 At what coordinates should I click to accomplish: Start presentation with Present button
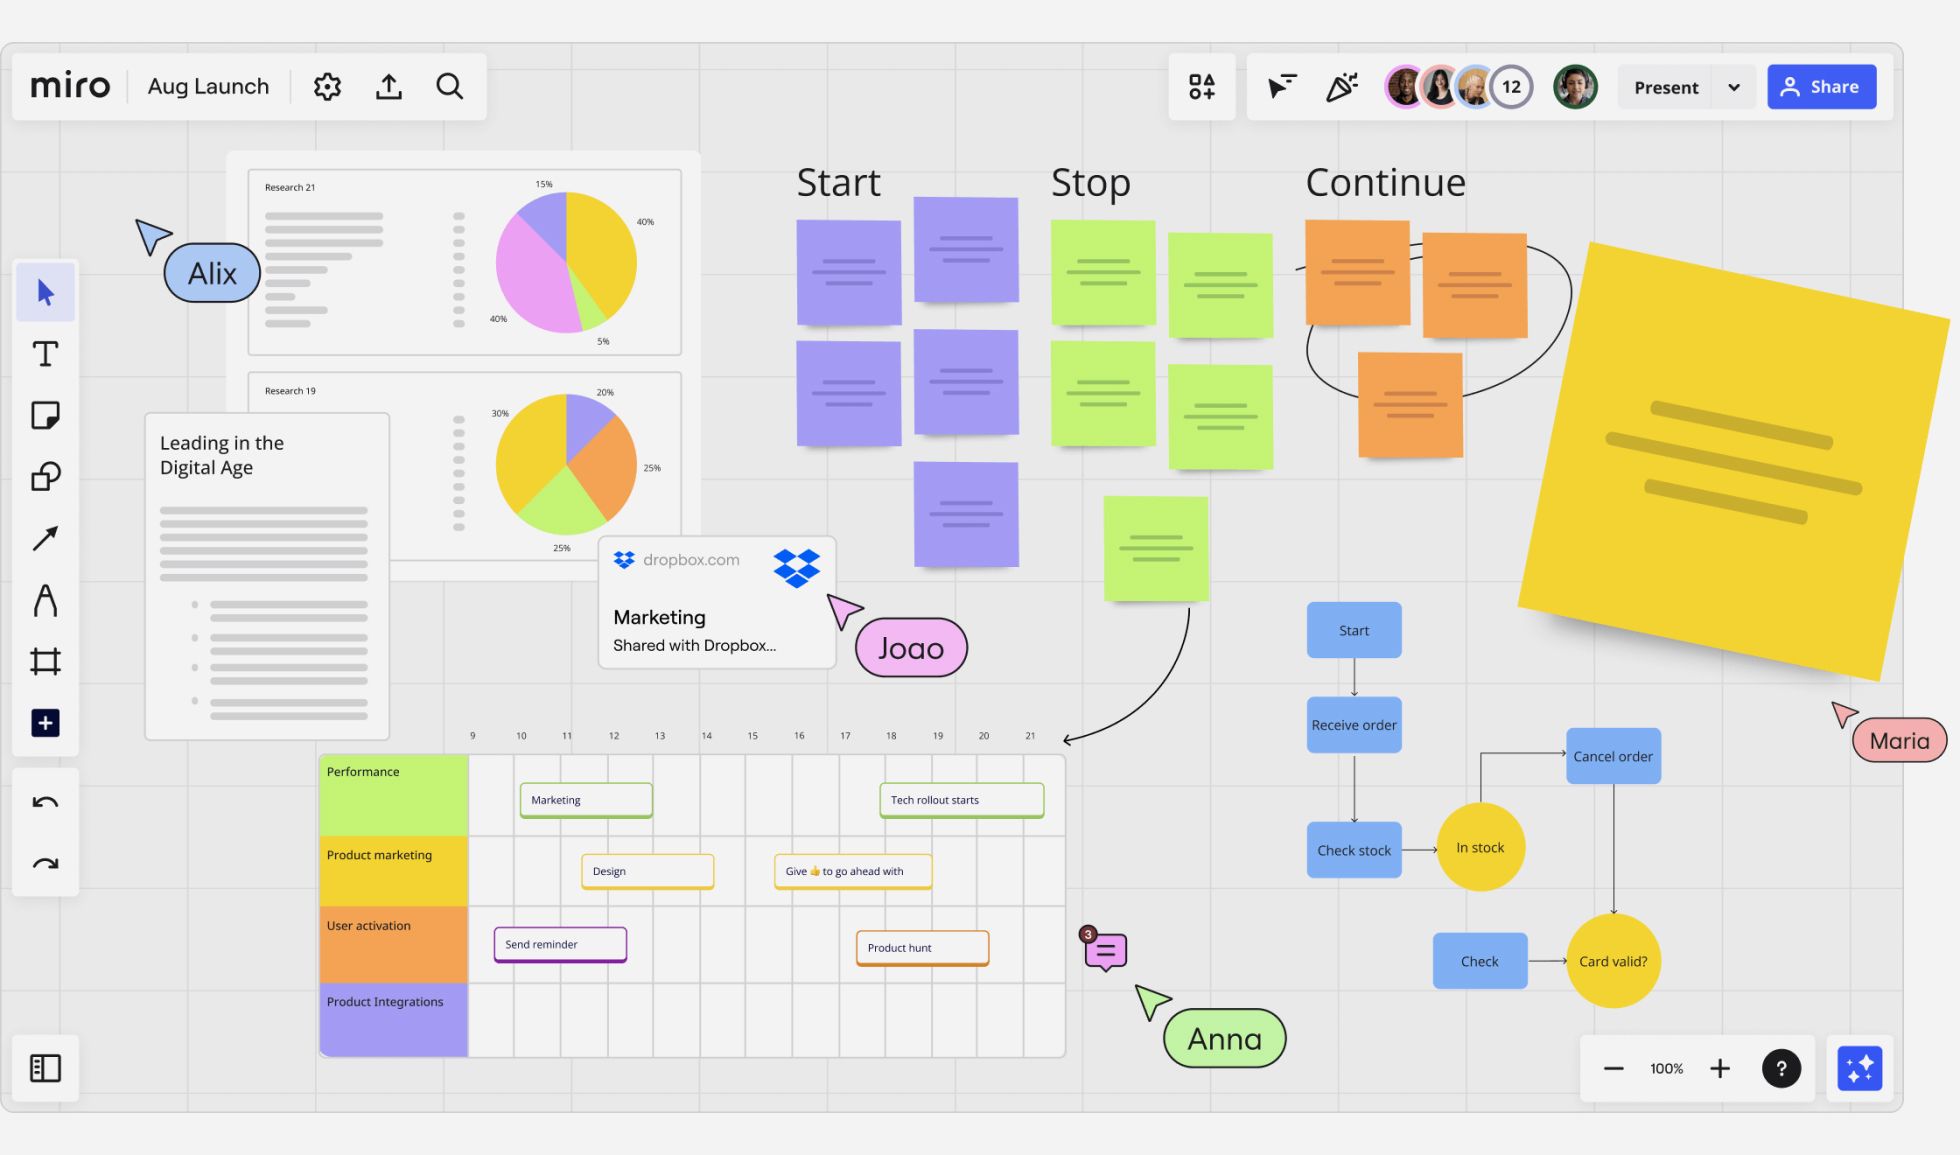[1666, 87]
